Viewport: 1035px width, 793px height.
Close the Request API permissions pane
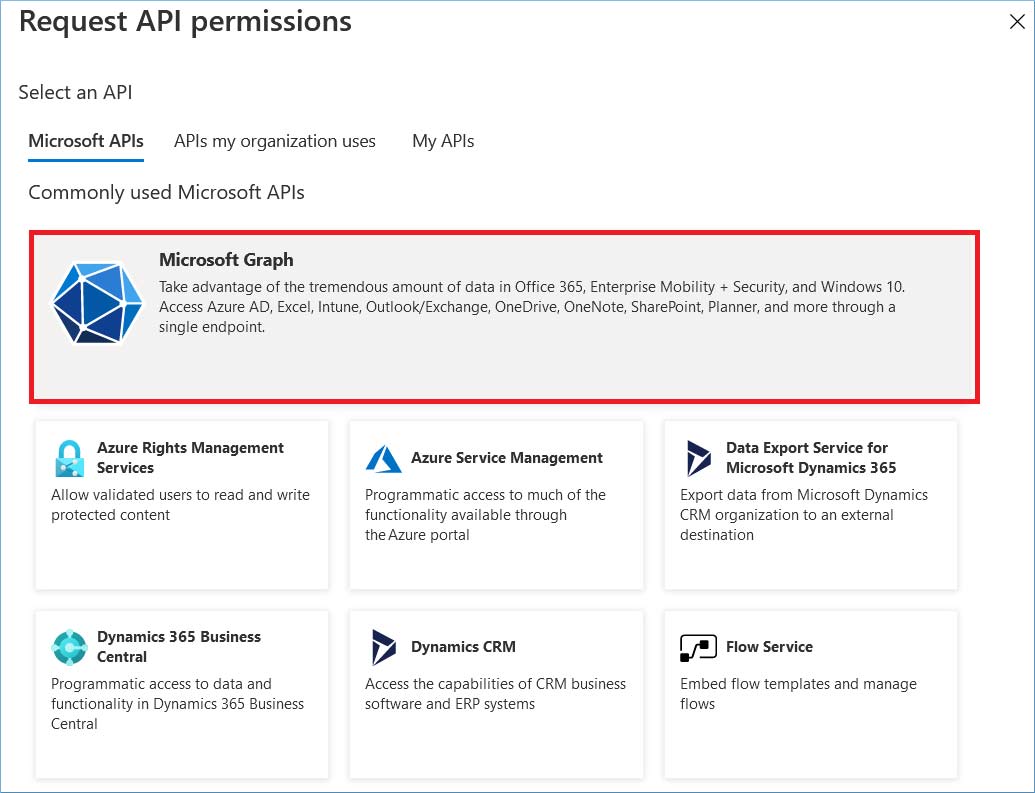[1017, 22]
